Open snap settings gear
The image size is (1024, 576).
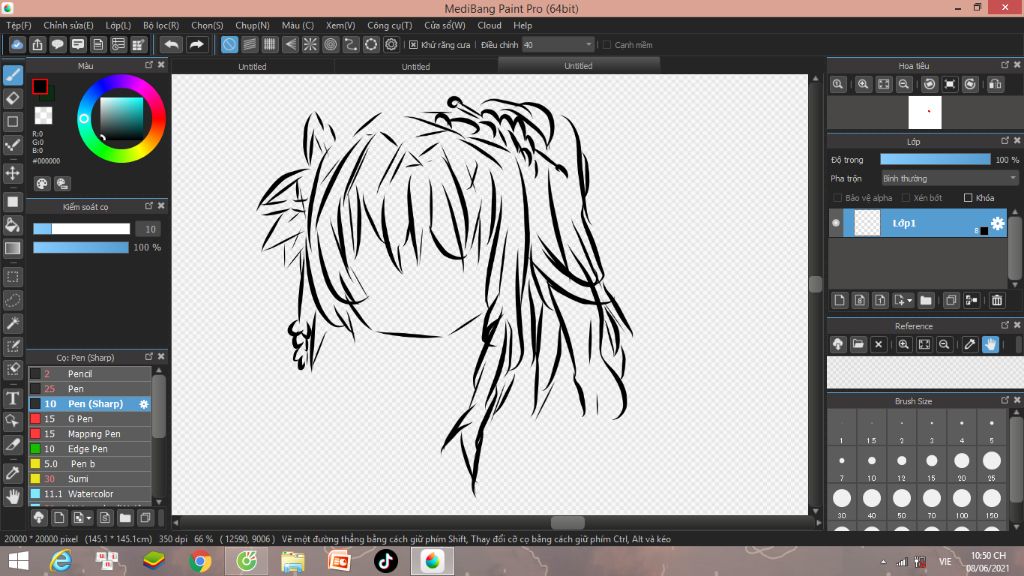click(x=391, y=44)
